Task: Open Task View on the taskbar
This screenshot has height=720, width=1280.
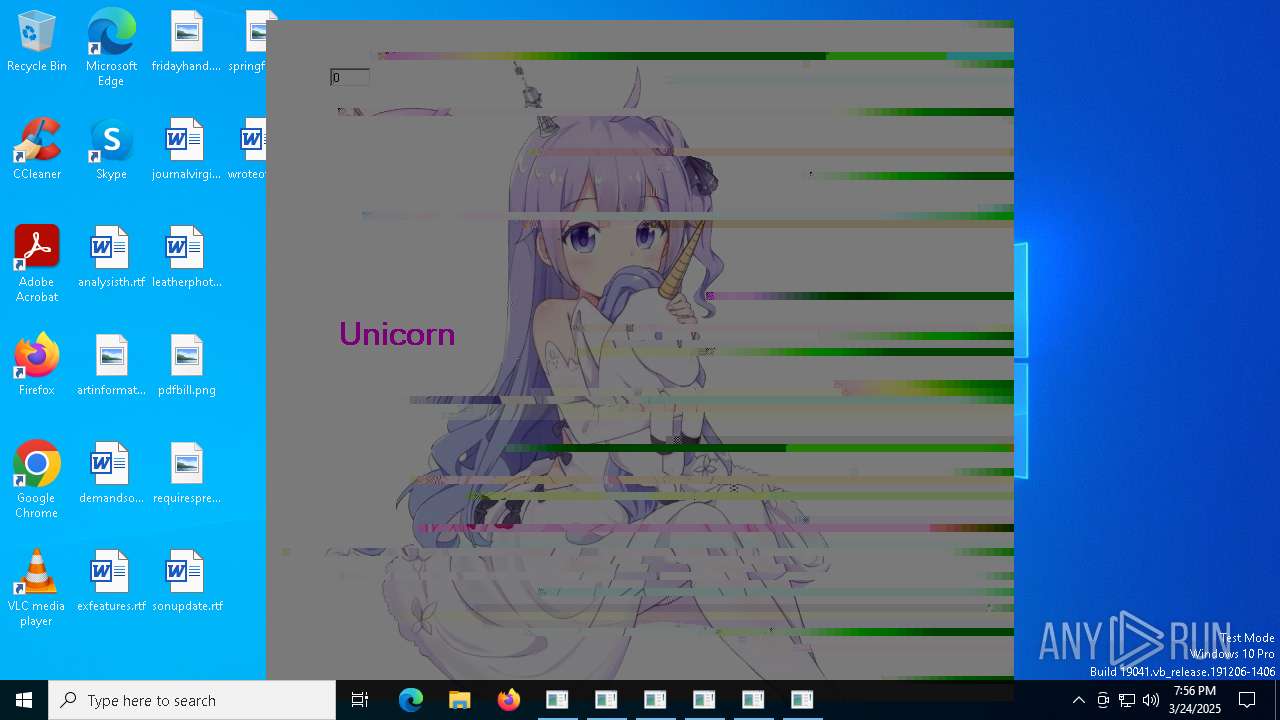Action: click(x=360, y=700)
